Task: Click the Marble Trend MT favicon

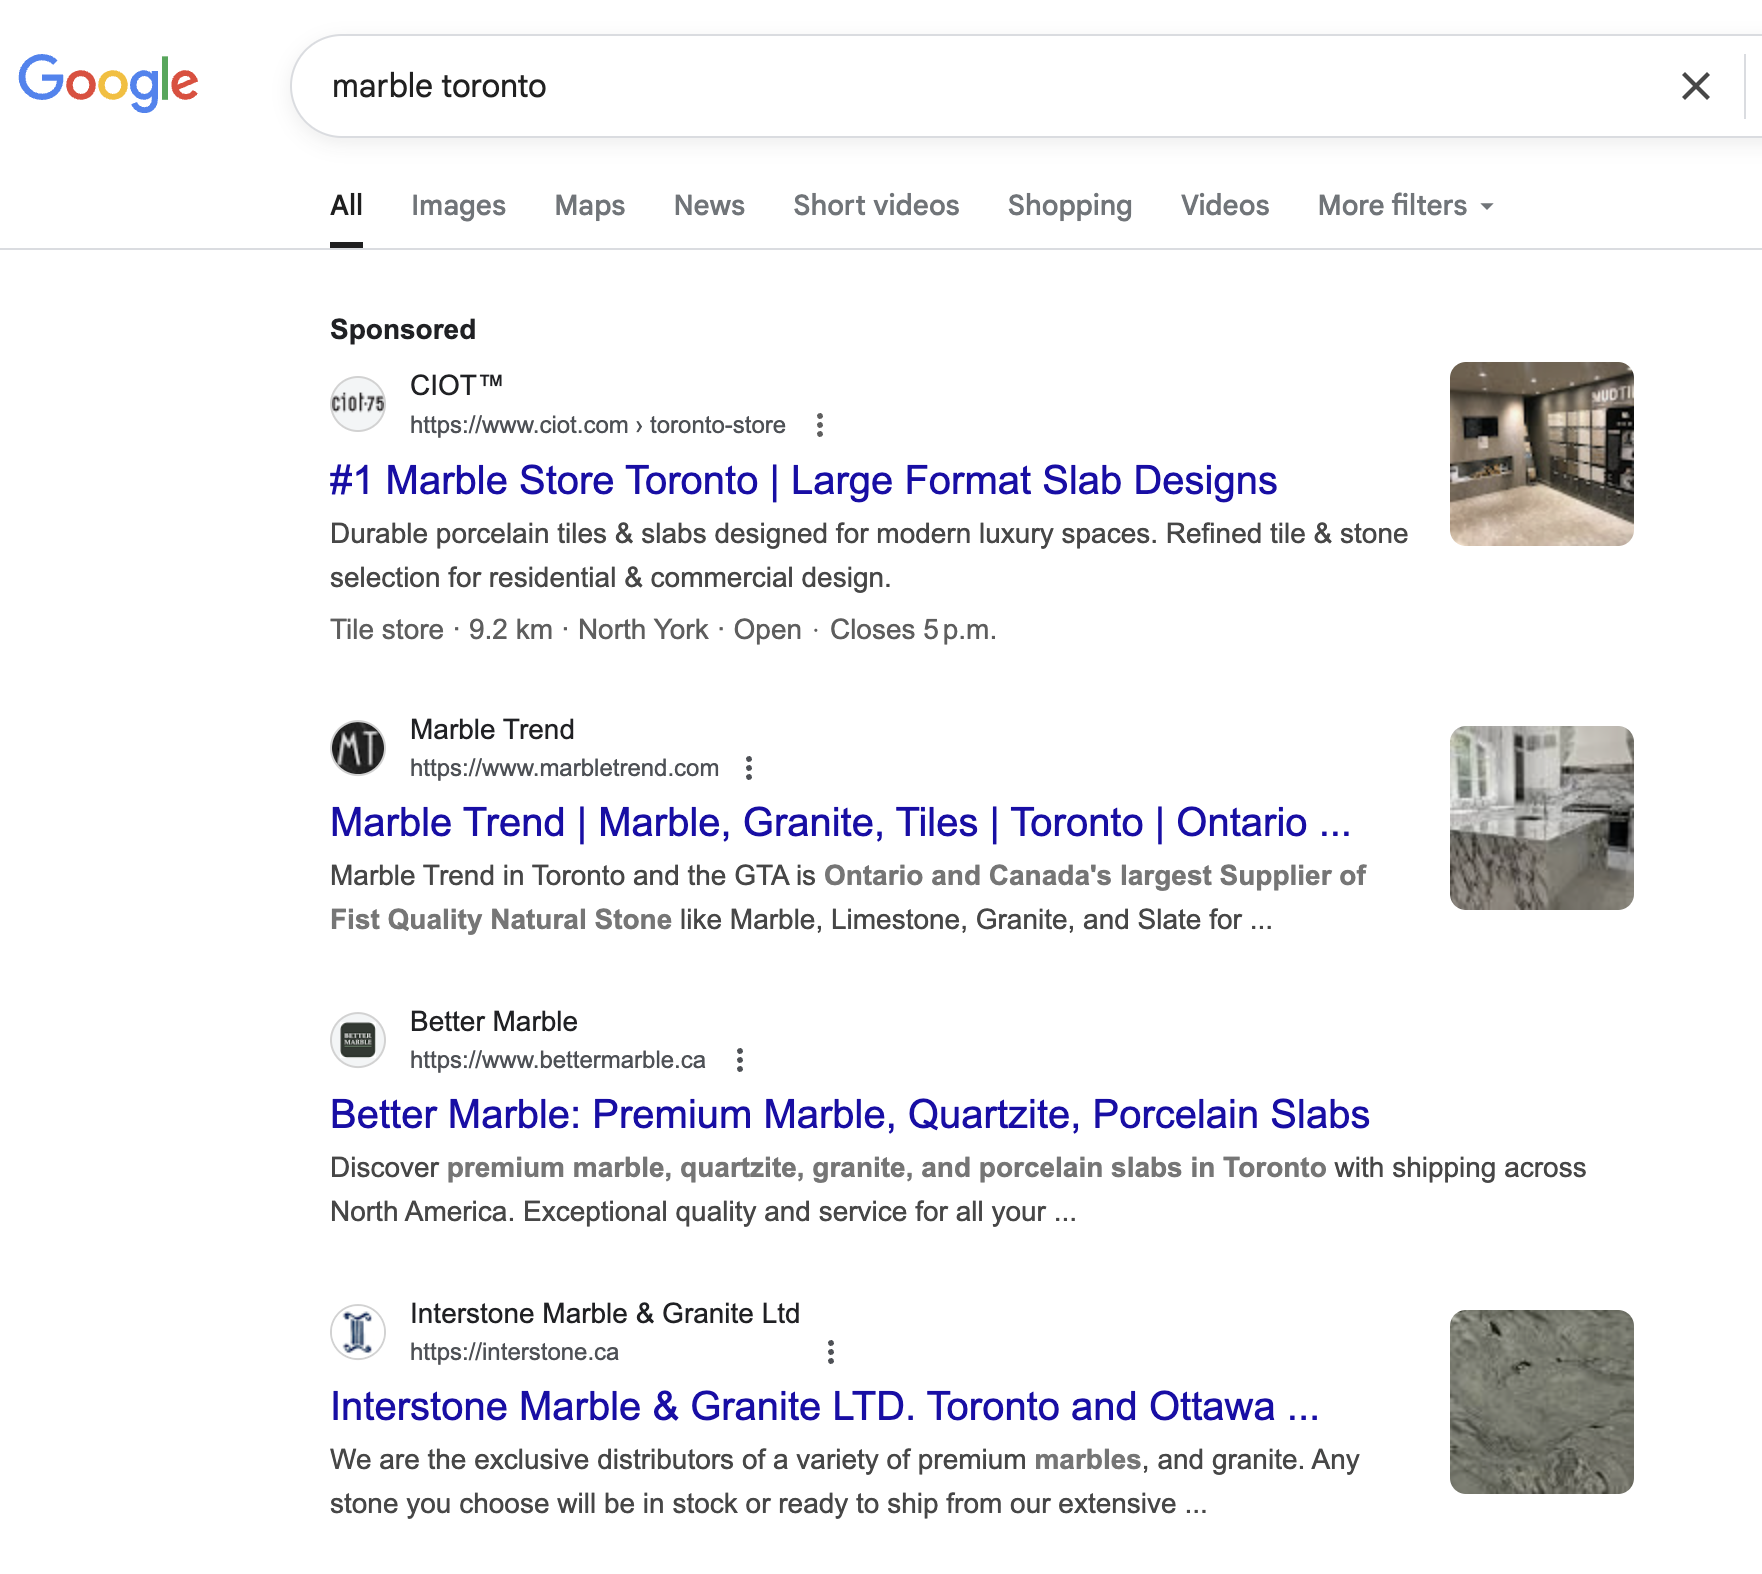Action: tap(358, 748)
